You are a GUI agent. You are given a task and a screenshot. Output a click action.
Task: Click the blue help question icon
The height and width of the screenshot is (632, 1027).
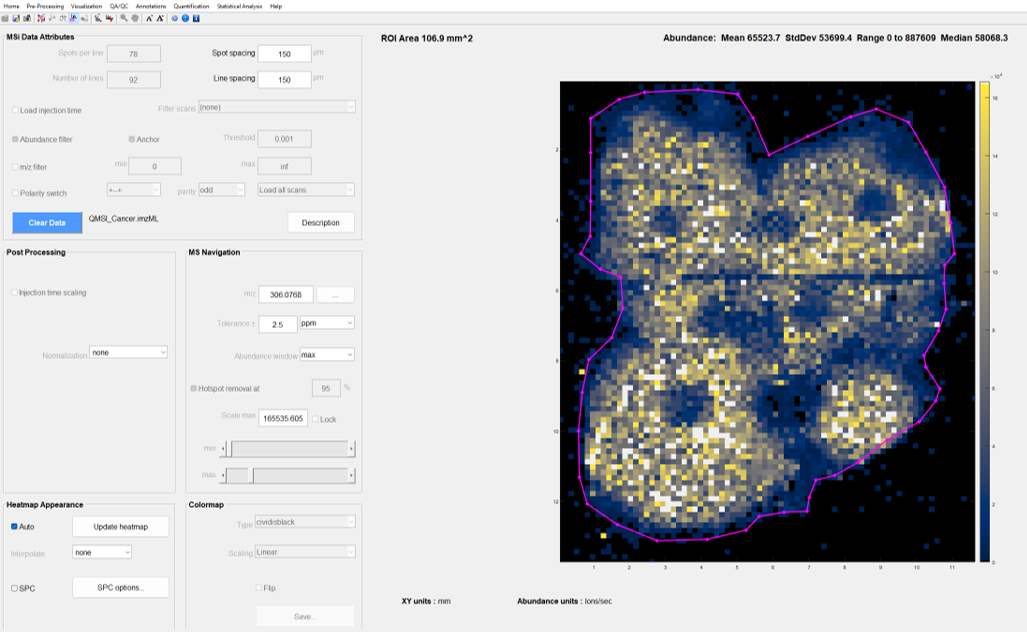[185, 18]
